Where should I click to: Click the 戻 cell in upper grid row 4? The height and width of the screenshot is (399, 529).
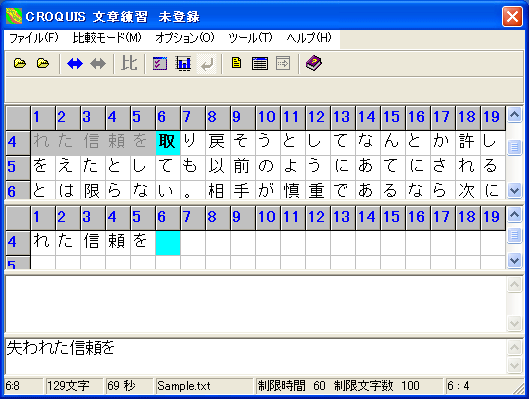pyautogui.click(x=218, y=143)
